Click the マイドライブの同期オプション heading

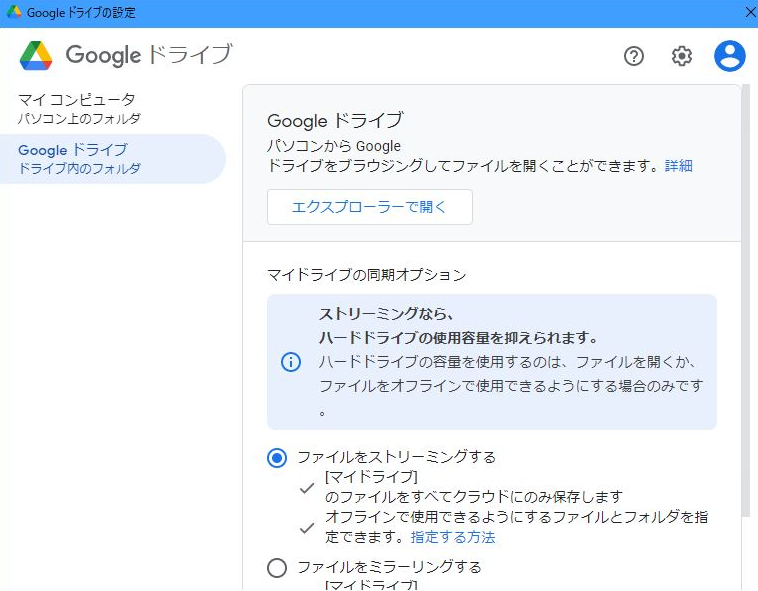click(x=367, y=274)
